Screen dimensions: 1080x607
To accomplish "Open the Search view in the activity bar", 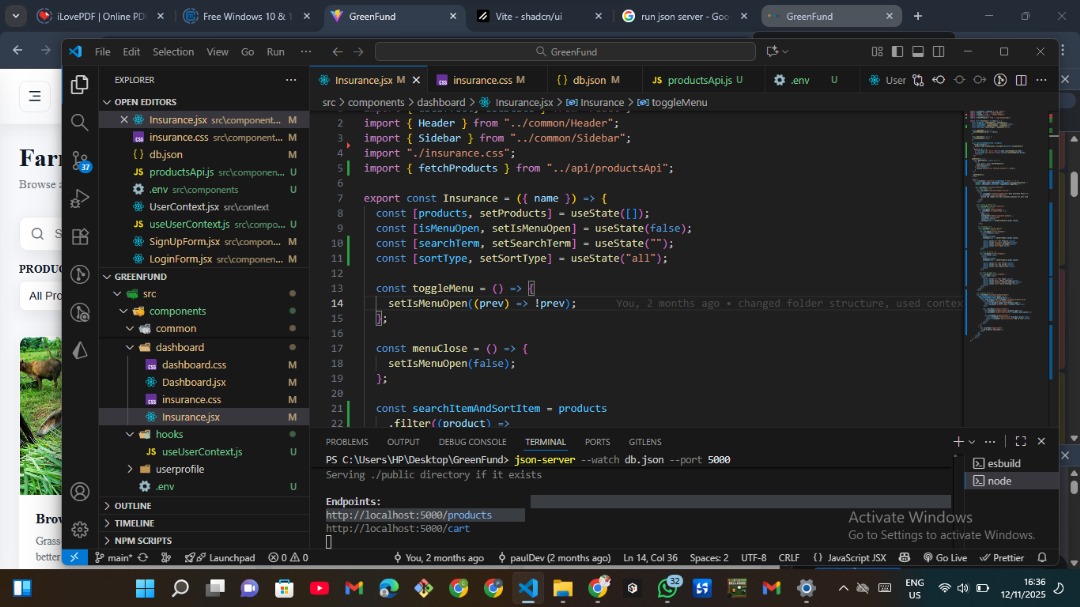I will tap(79, 122).
